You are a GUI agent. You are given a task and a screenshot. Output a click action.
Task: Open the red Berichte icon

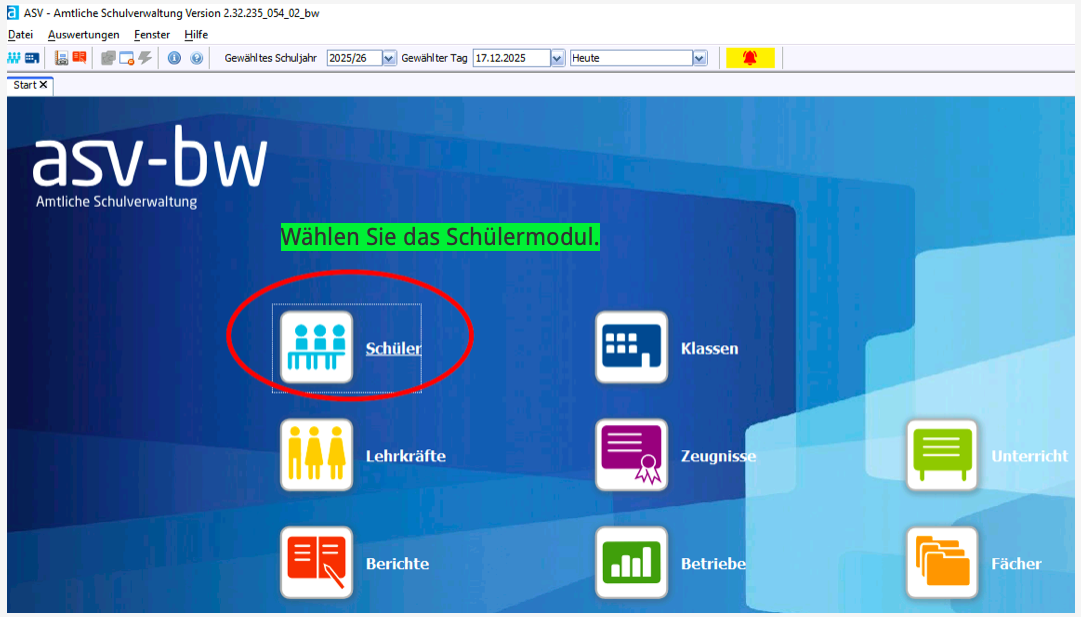(x=316, y=562)
